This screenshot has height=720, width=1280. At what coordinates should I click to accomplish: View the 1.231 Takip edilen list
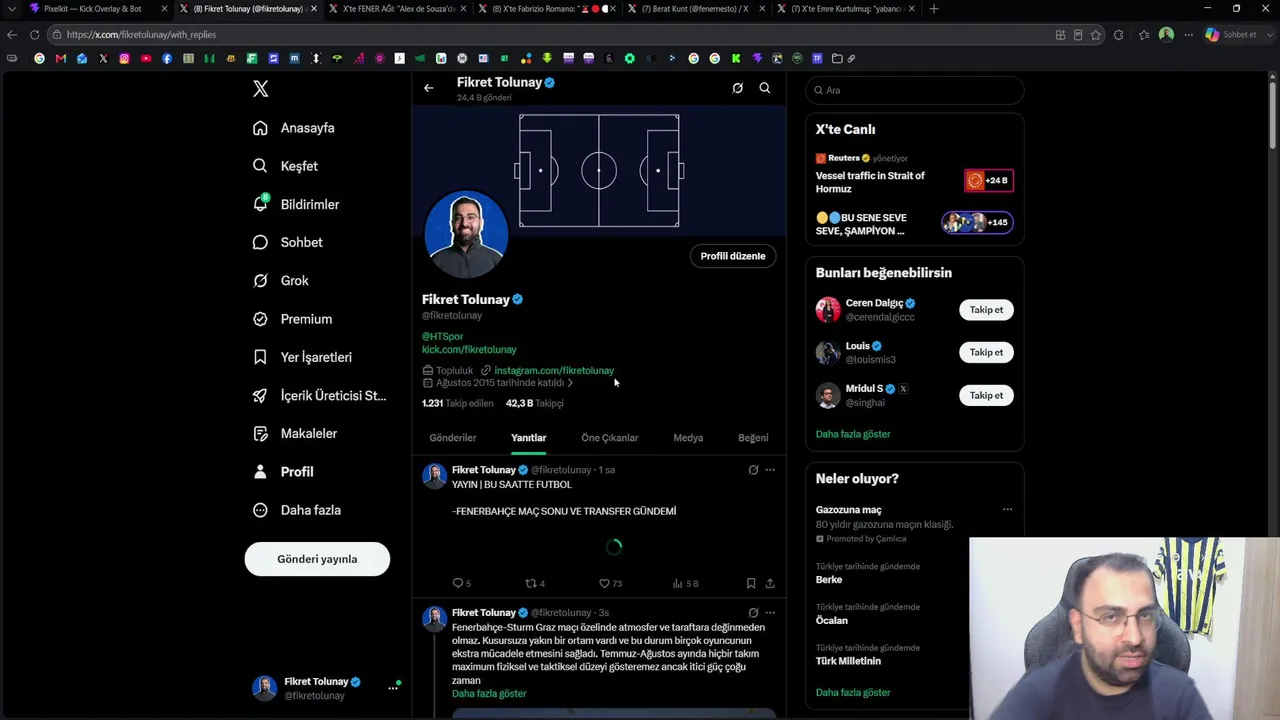(x=458, y=403)
